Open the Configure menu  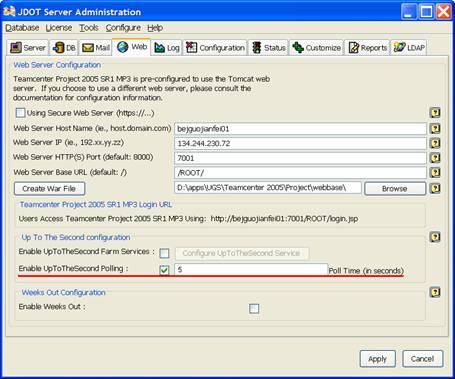123,28
